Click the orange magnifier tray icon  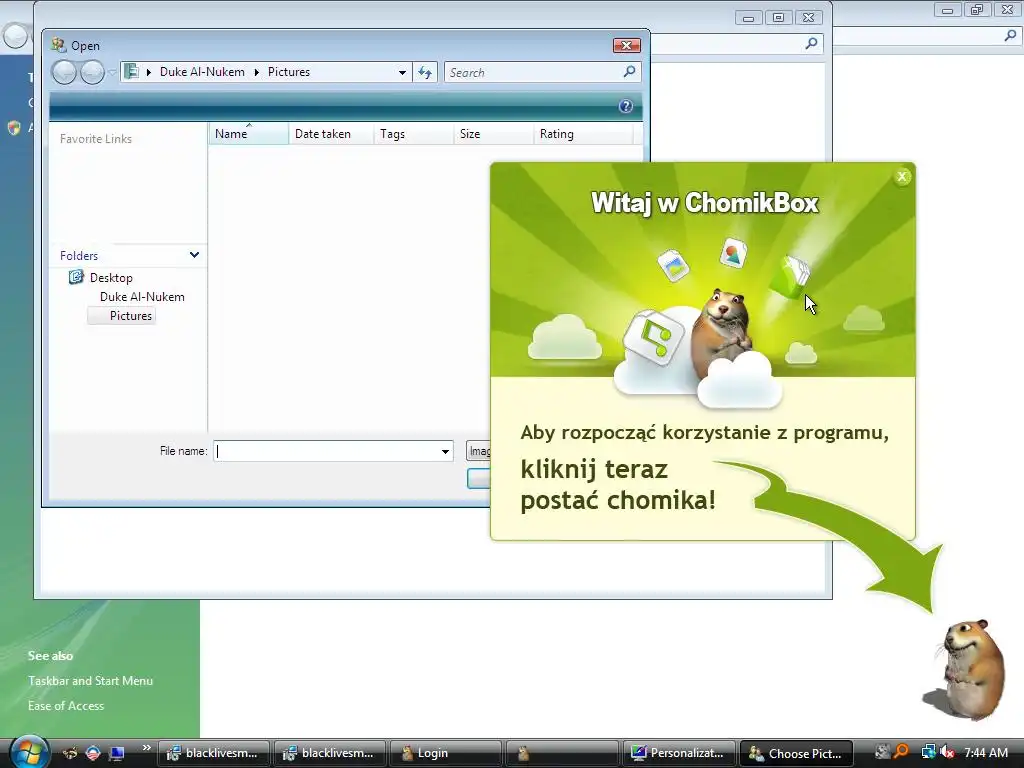[901, 752]
